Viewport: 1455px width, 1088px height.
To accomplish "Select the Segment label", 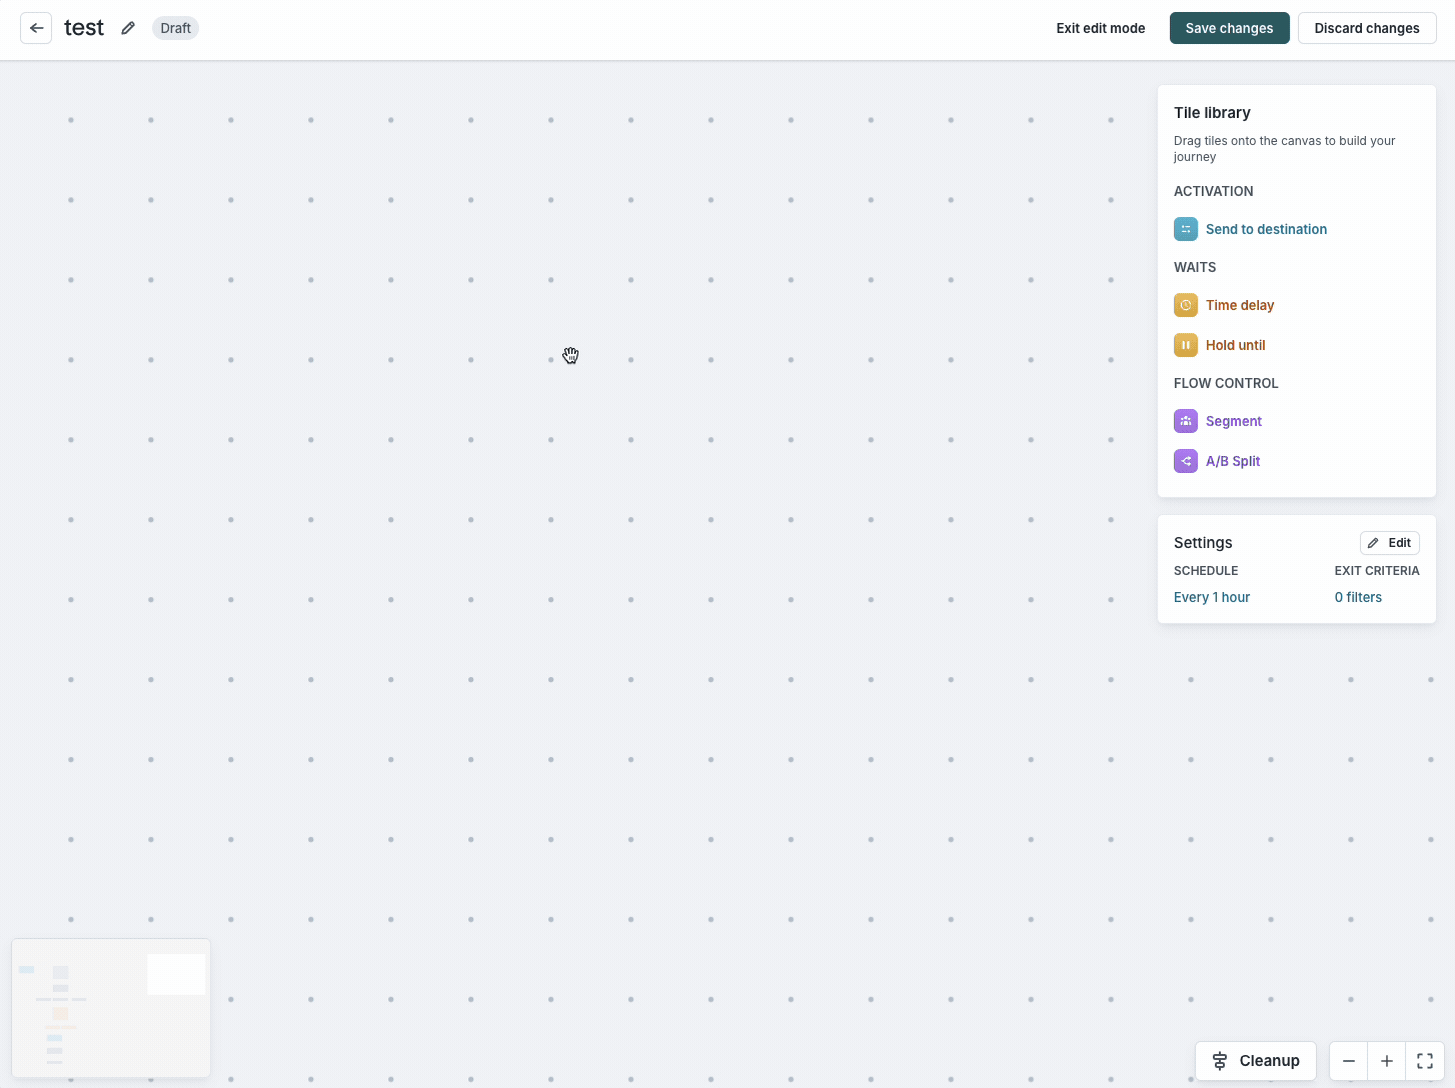I will (x=1234, y=421).
